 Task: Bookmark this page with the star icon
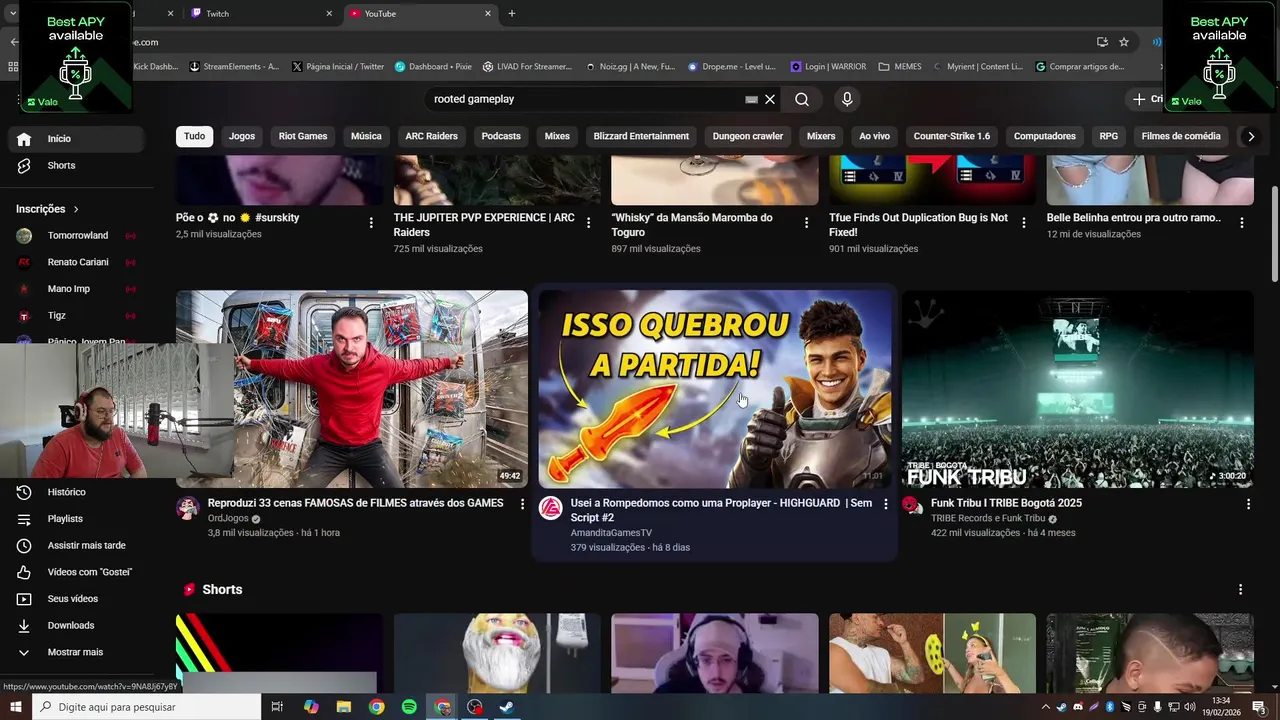(x=1124, y=42)
